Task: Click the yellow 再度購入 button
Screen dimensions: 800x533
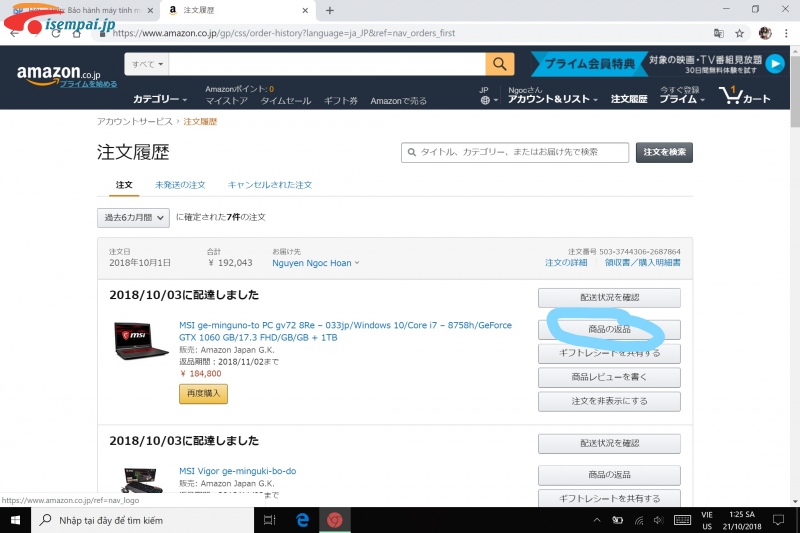Action: coord(203,394)
